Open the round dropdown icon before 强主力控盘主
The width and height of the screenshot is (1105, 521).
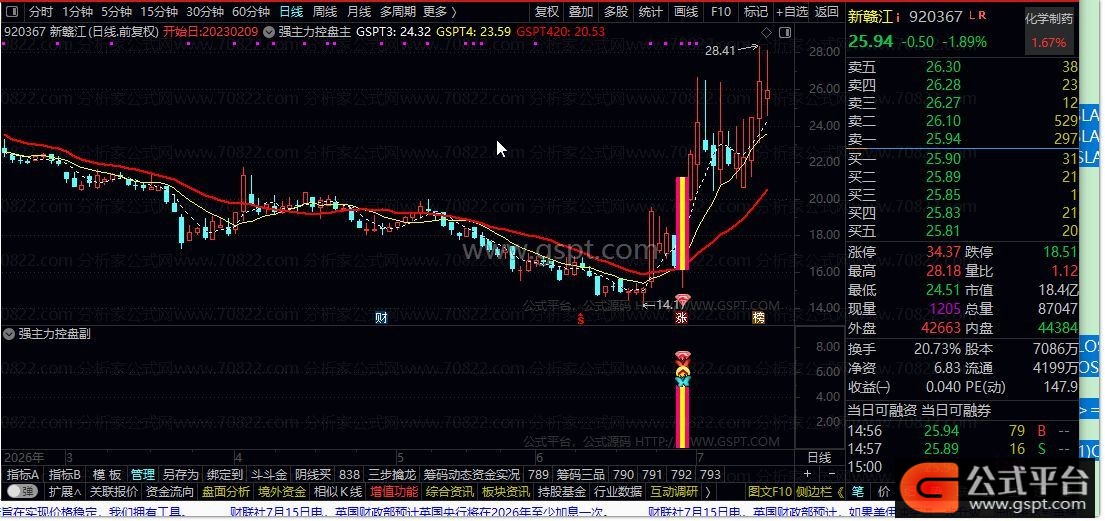click(x=268, y=32)
